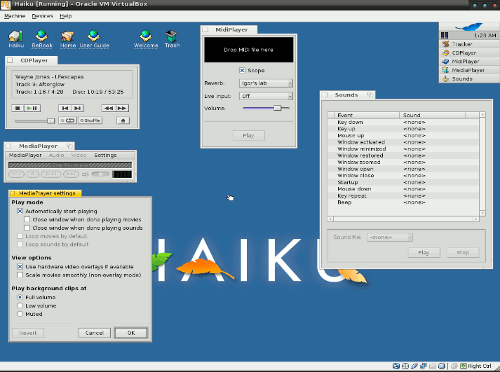
Task: Click the fast-forward button in CDPlayer
Action: (x=122, y=108)
